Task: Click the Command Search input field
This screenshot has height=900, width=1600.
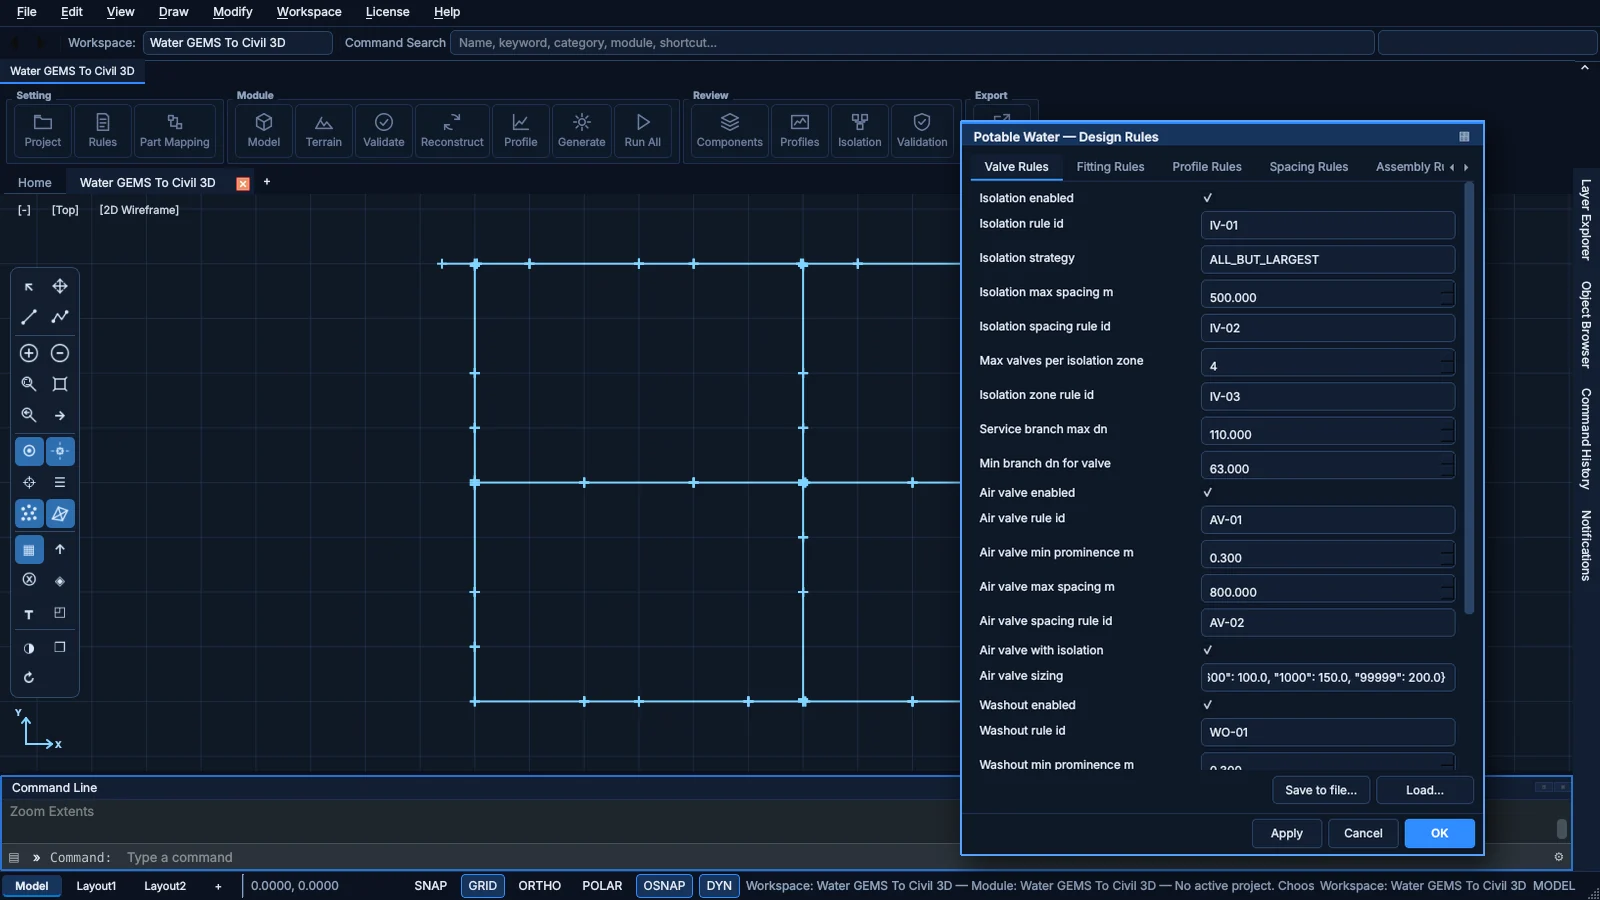Action: (911, 43)
